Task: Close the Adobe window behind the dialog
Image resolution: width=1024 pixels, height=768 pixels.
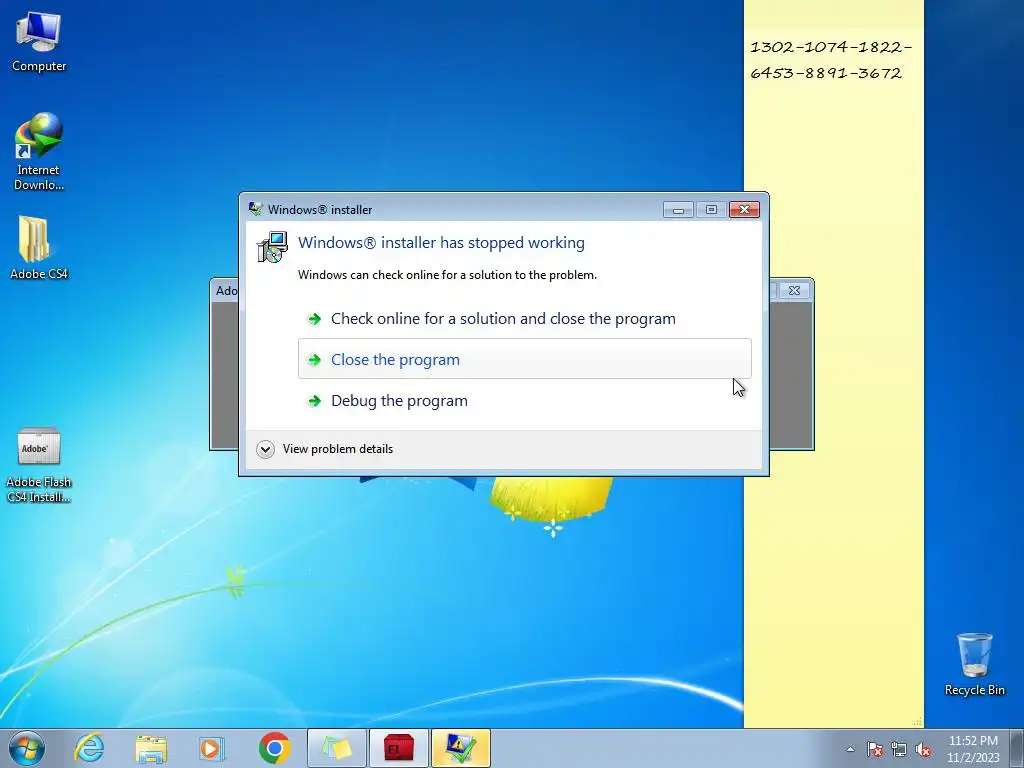Action: point(793,291)
